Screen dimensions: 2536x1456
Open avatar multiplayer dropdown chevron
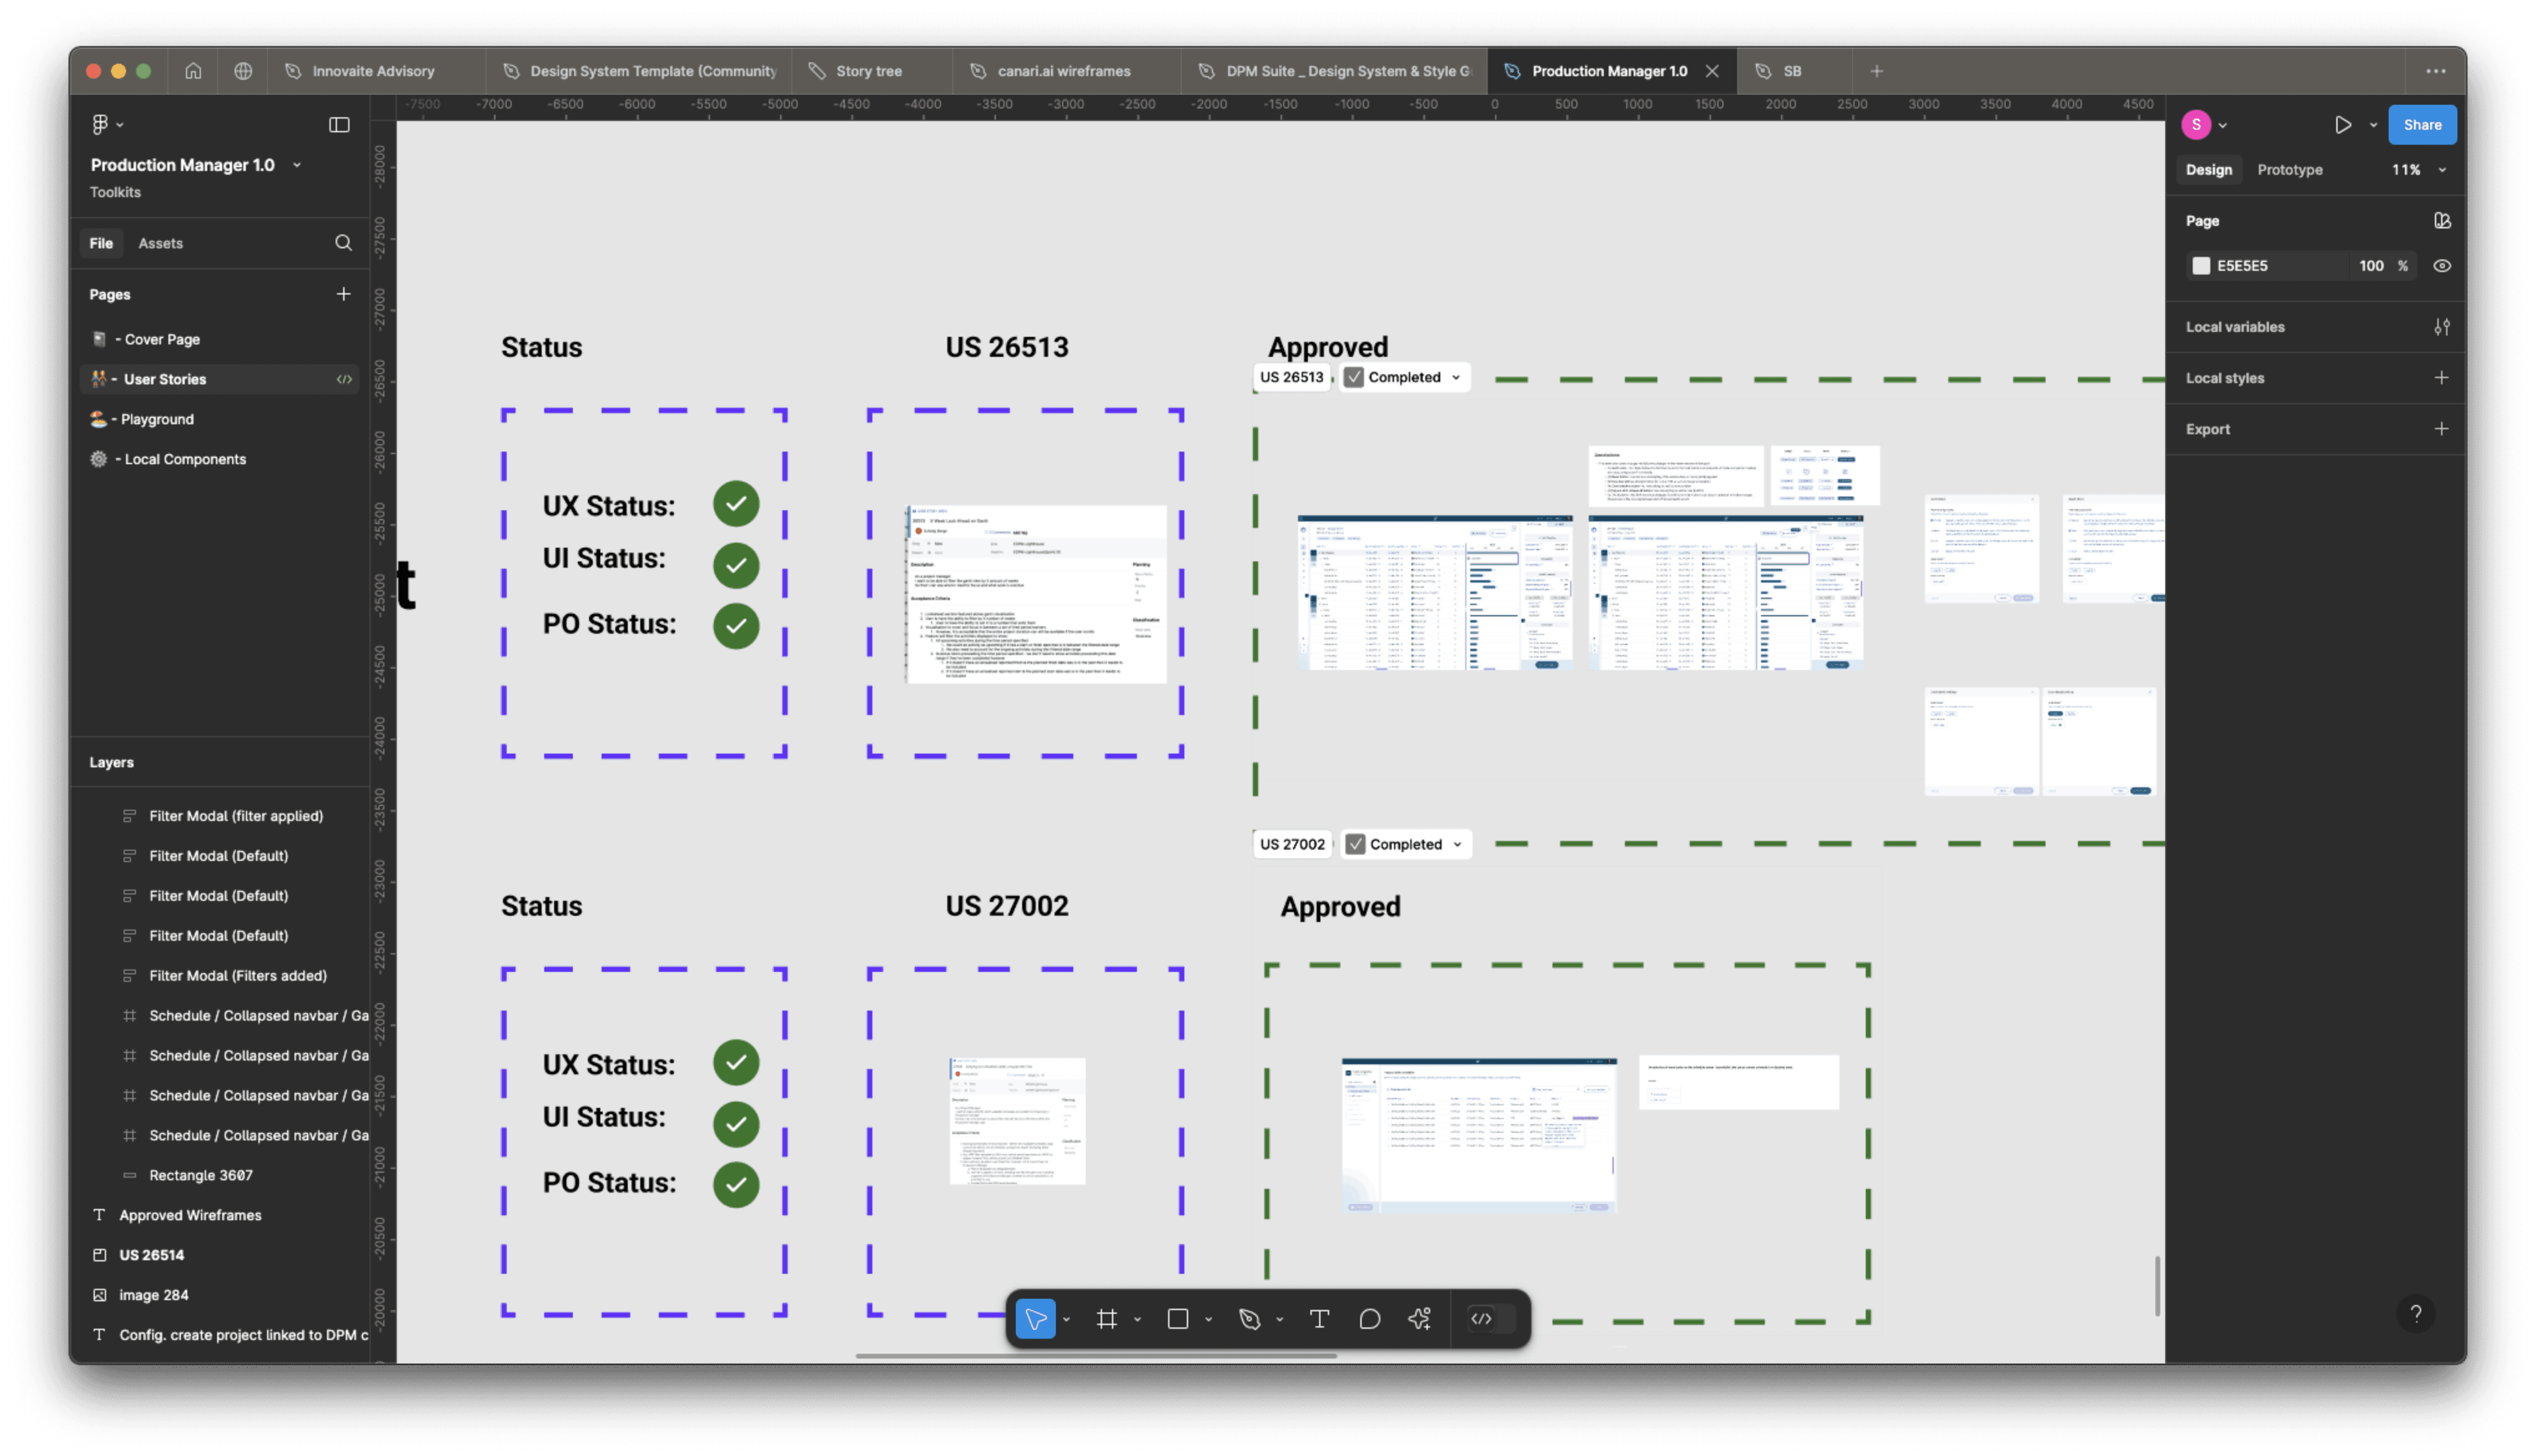pyautogui.click(x=2222, y=126)
